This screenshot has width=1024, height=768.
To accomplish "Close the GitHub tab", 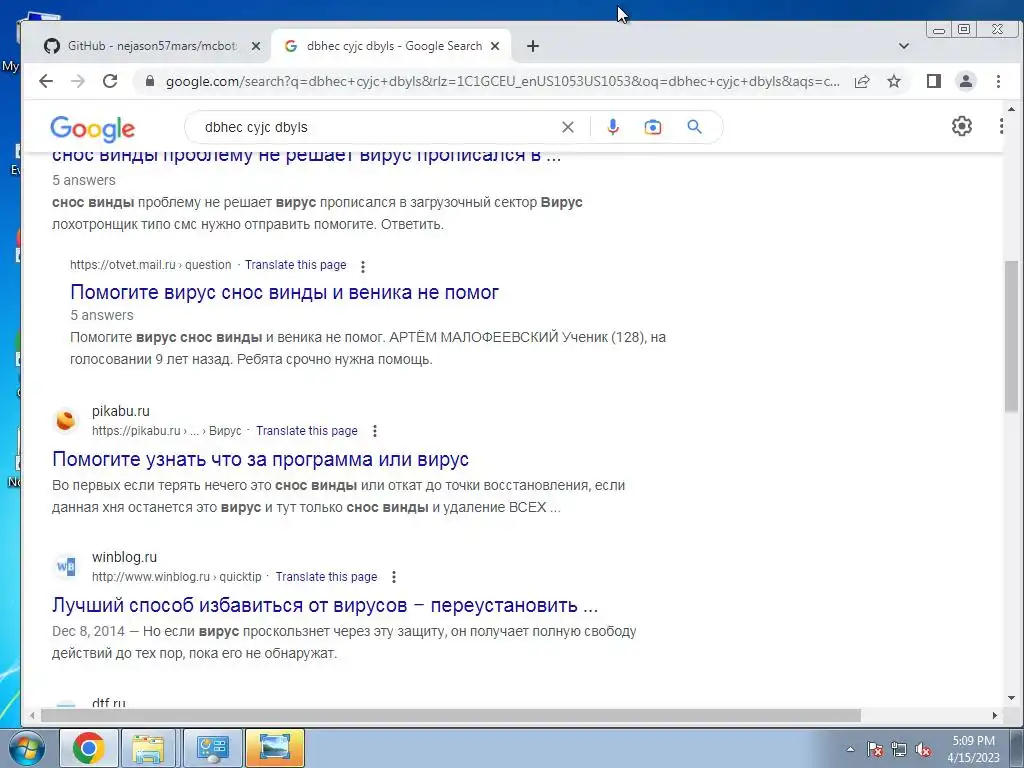I will pyautogui.click(x=256, y=46).
